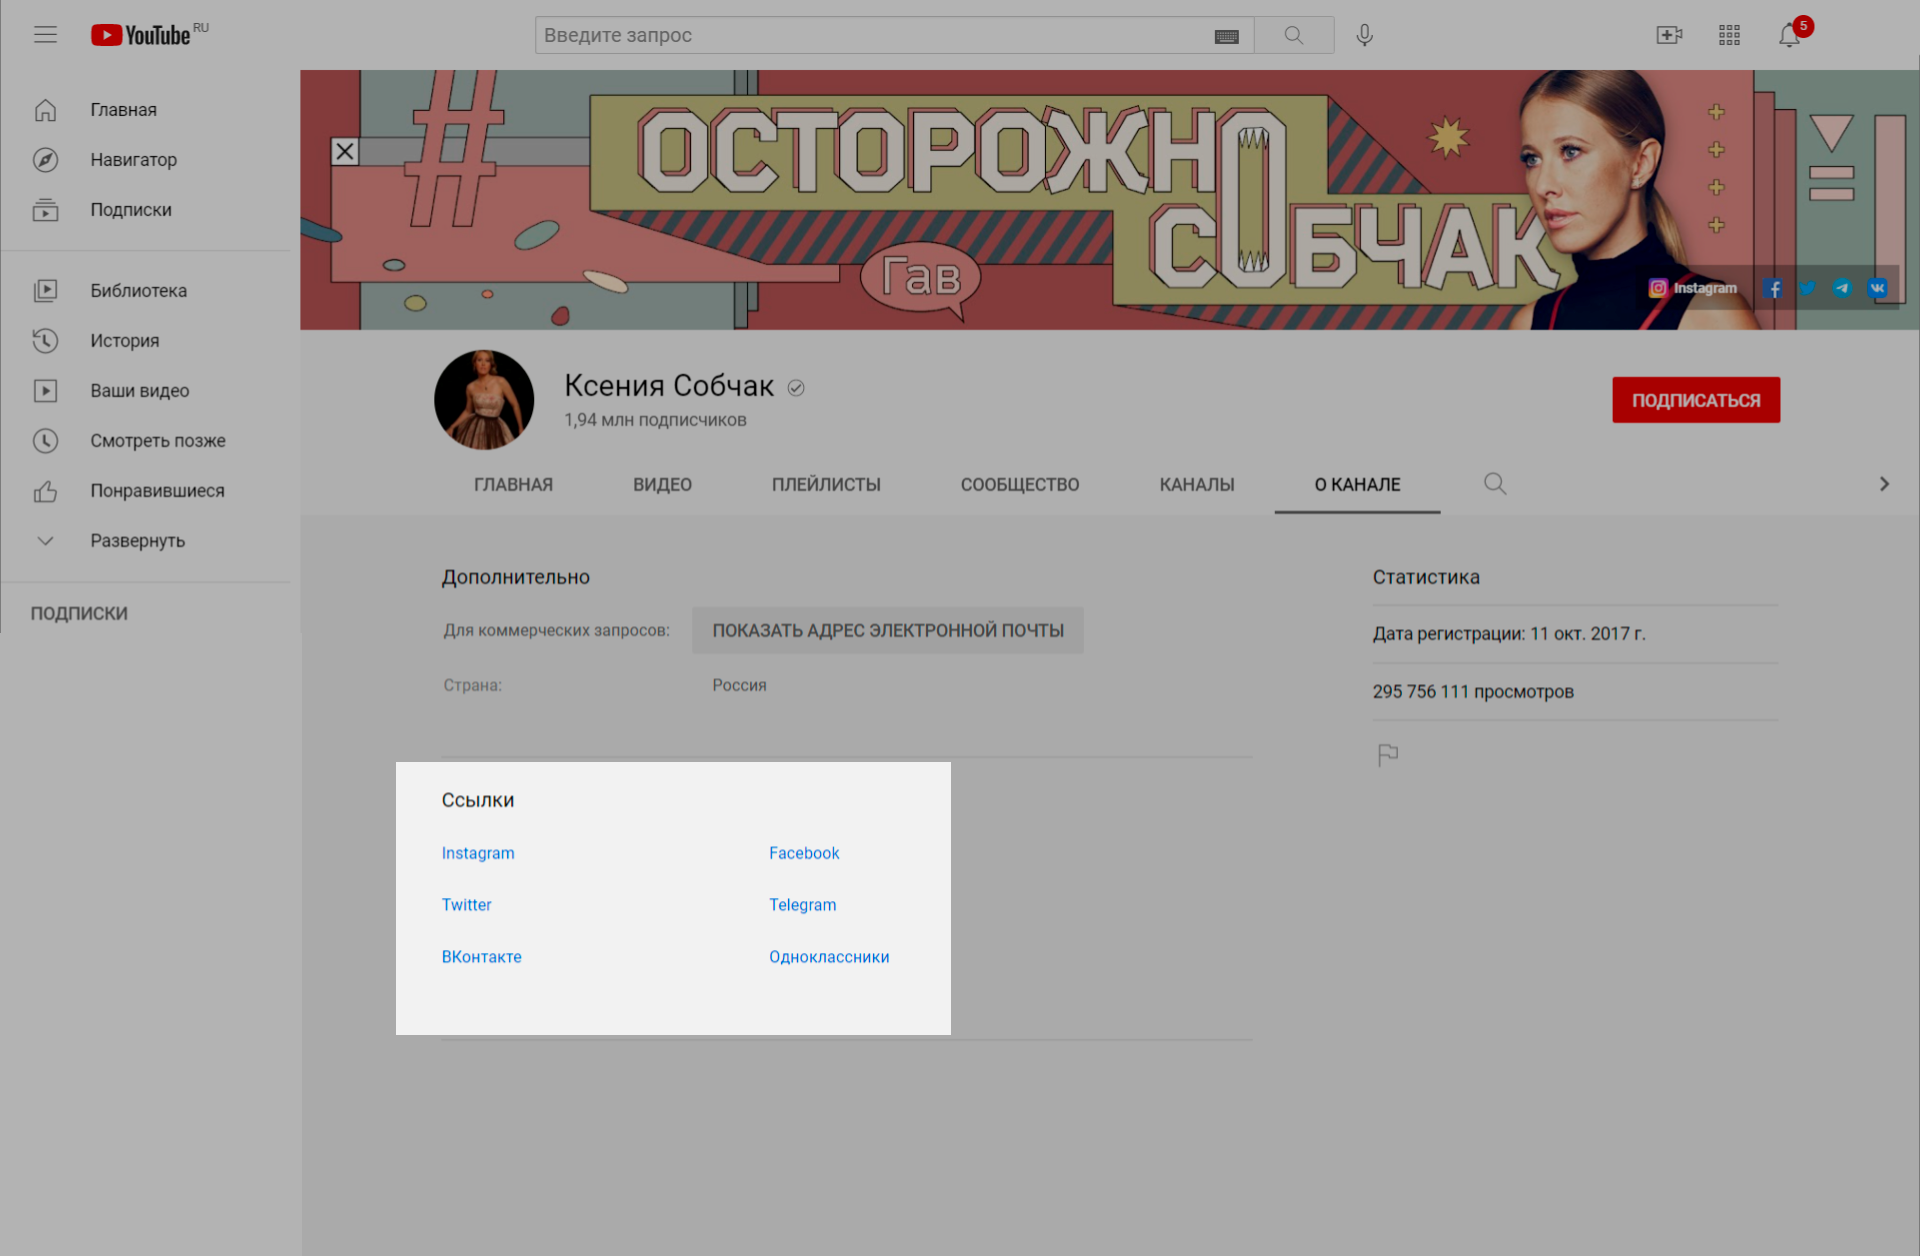Subscribe with ПОДПИСАТЬСЯ button
Image resolution: width=1920 pixels, height=1256 pixels.
pyautogui.click(x=1696, y=400)
